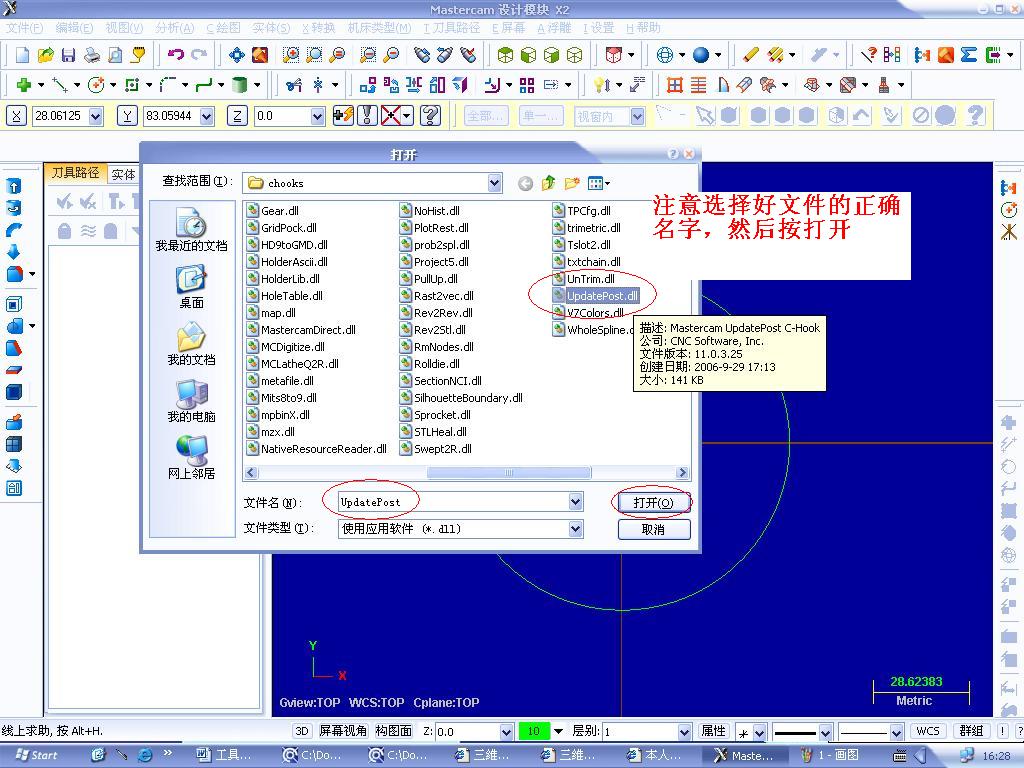The width and height of the screenshot is (1024, 768).
Task: Click the yellow light bulb level icon
Action: [x=600, y=85]
